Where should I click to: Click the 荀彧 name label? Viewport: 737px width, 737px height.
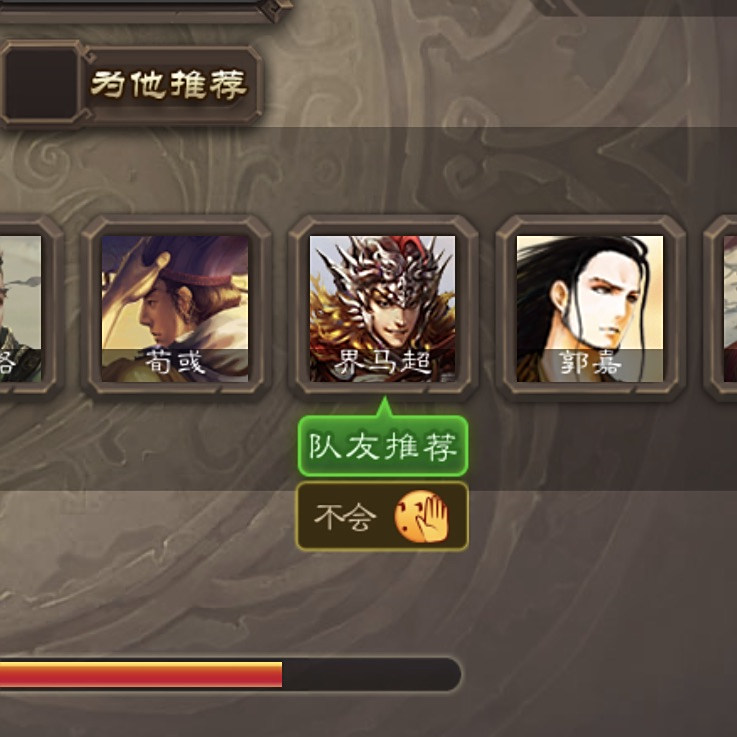pos(175,363)
